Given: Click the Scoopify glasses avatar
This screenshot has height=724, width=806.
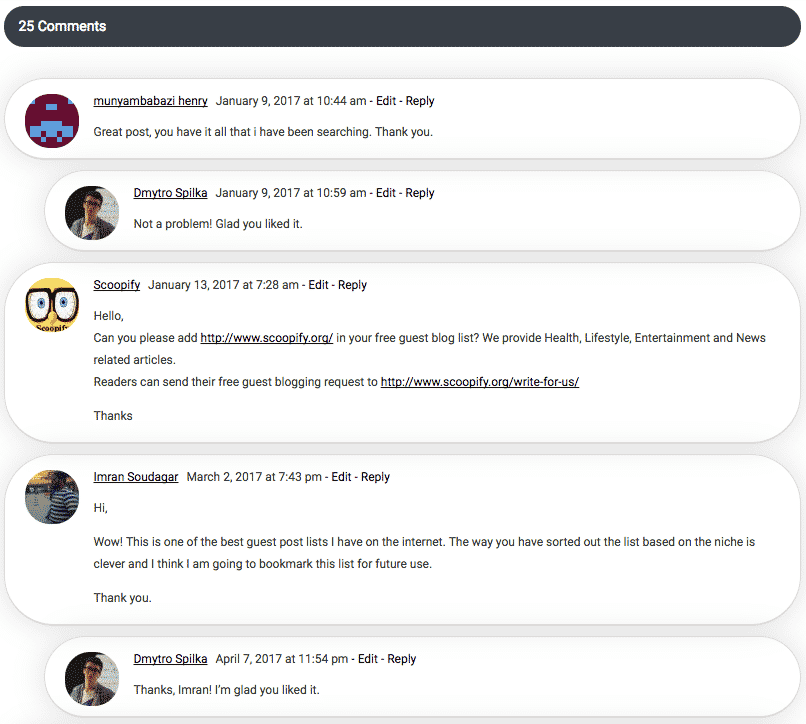Looking at the screenshot, I should (52, 305).
